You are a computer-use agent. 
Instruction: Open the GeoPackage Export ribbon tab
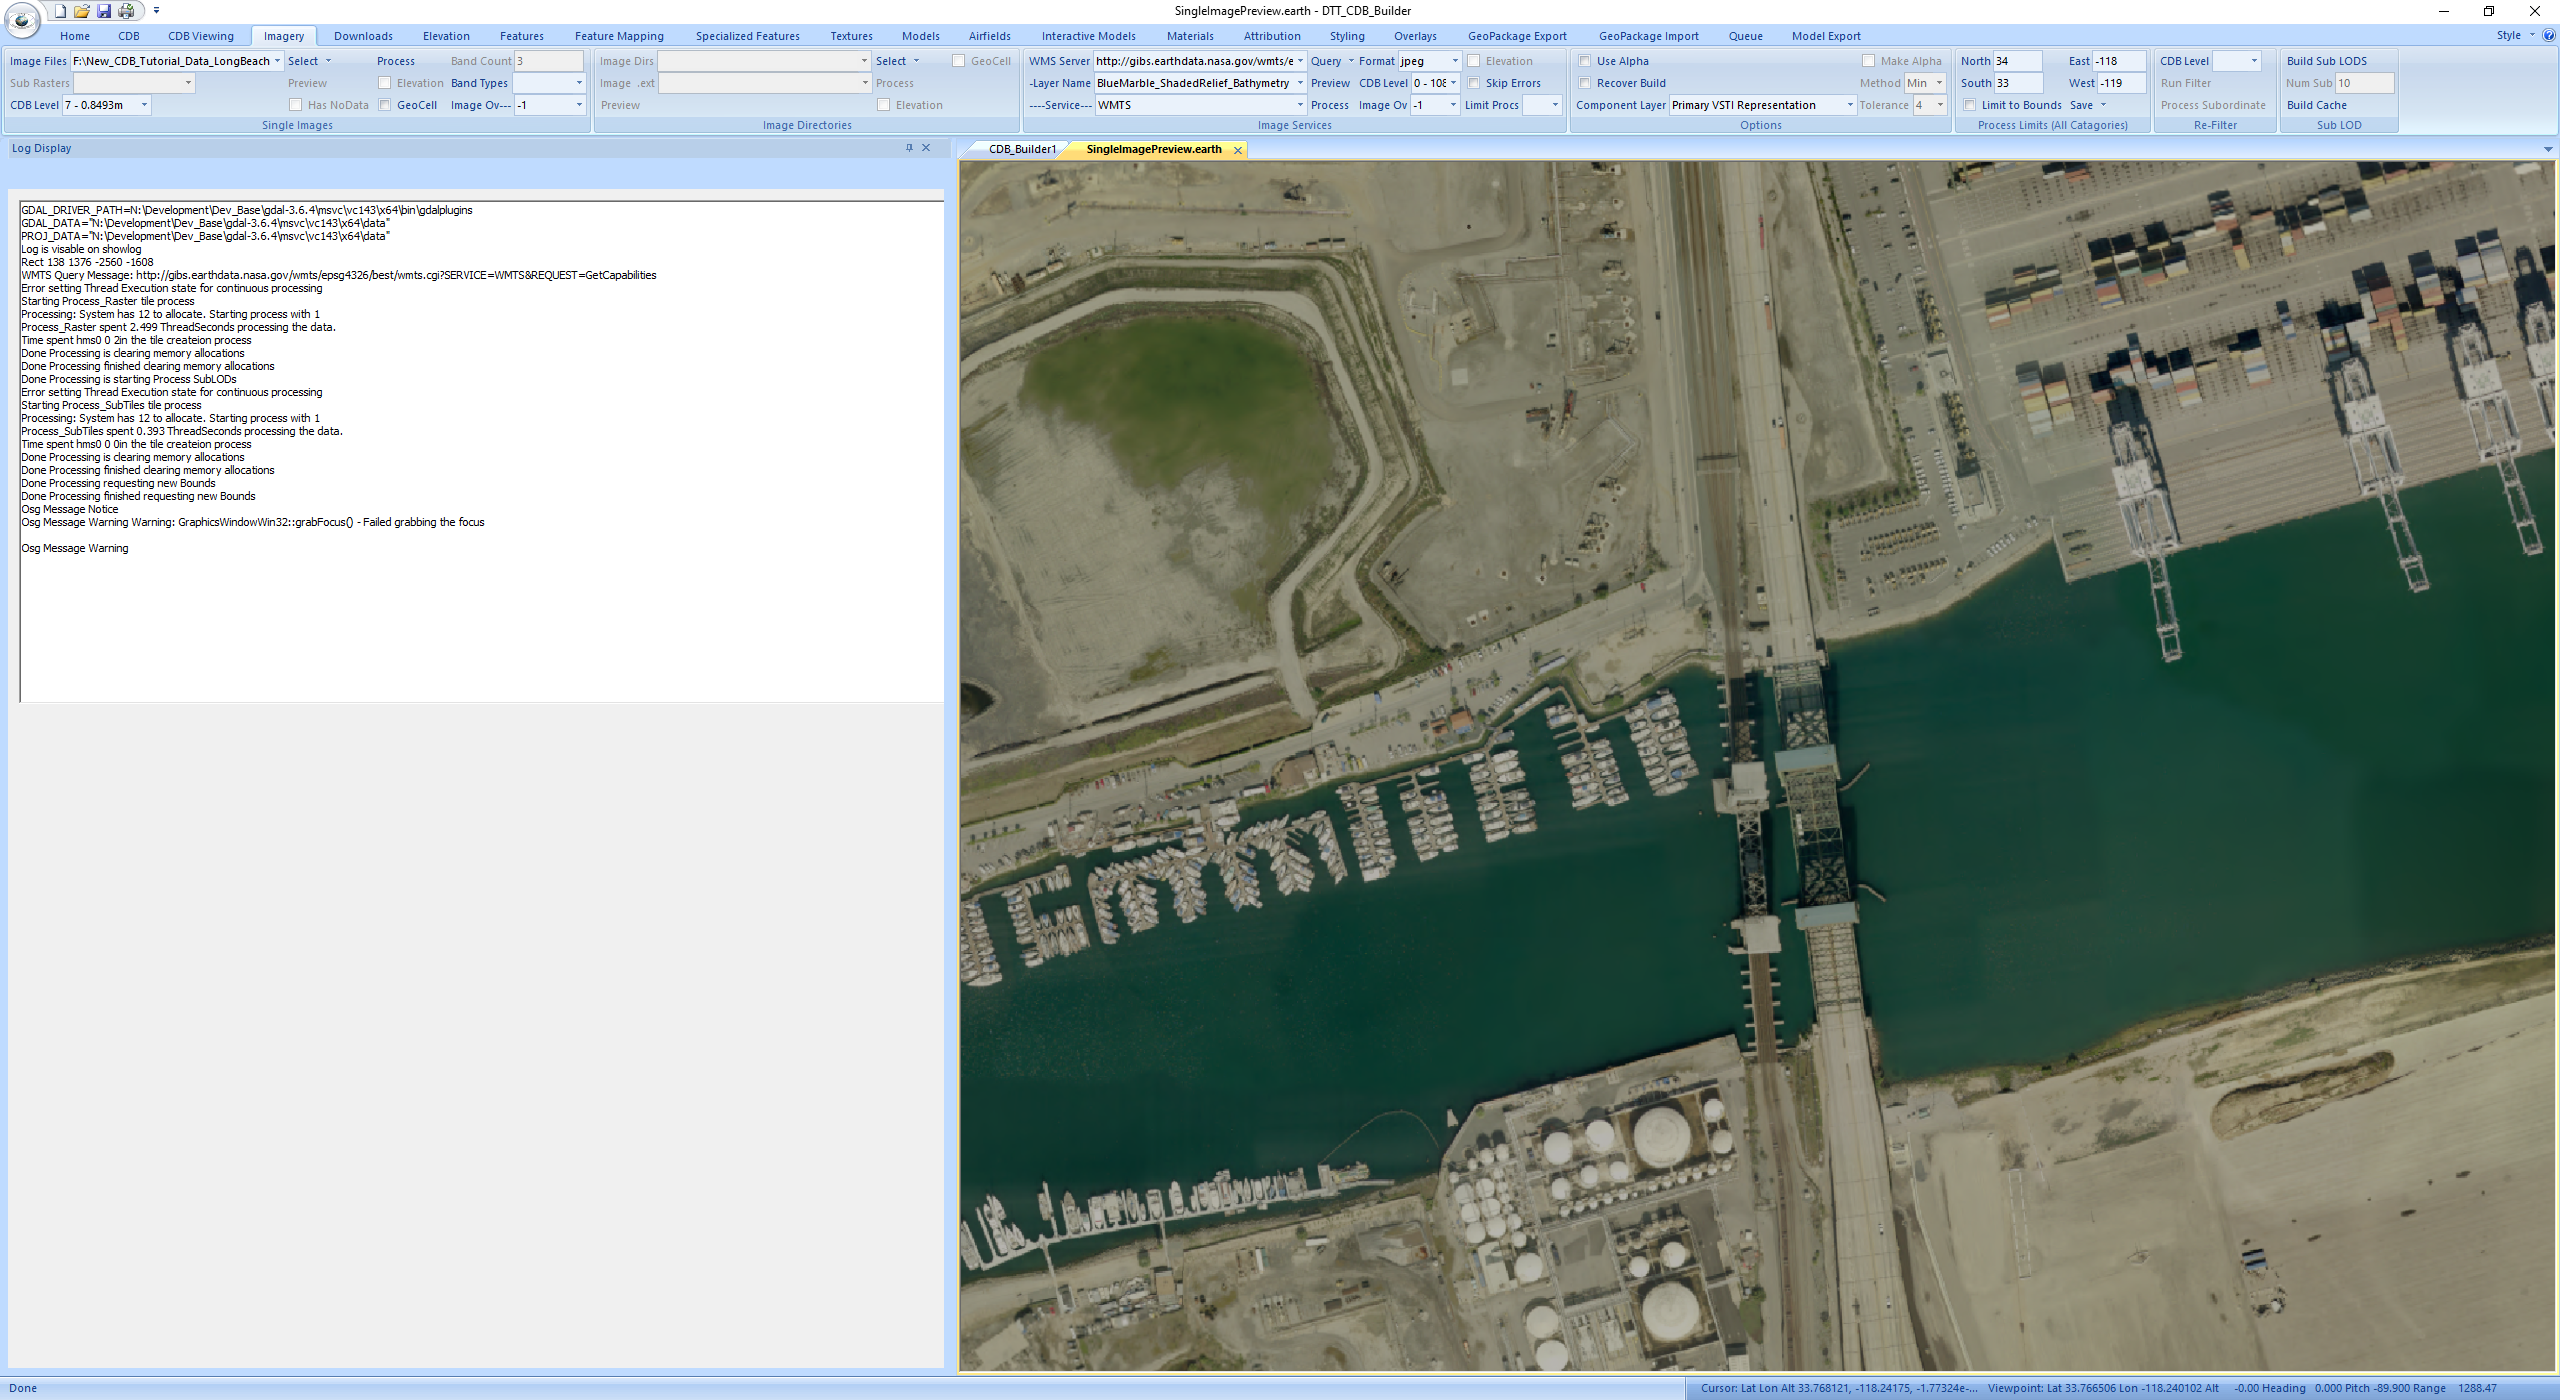(x=1517, y=36)
